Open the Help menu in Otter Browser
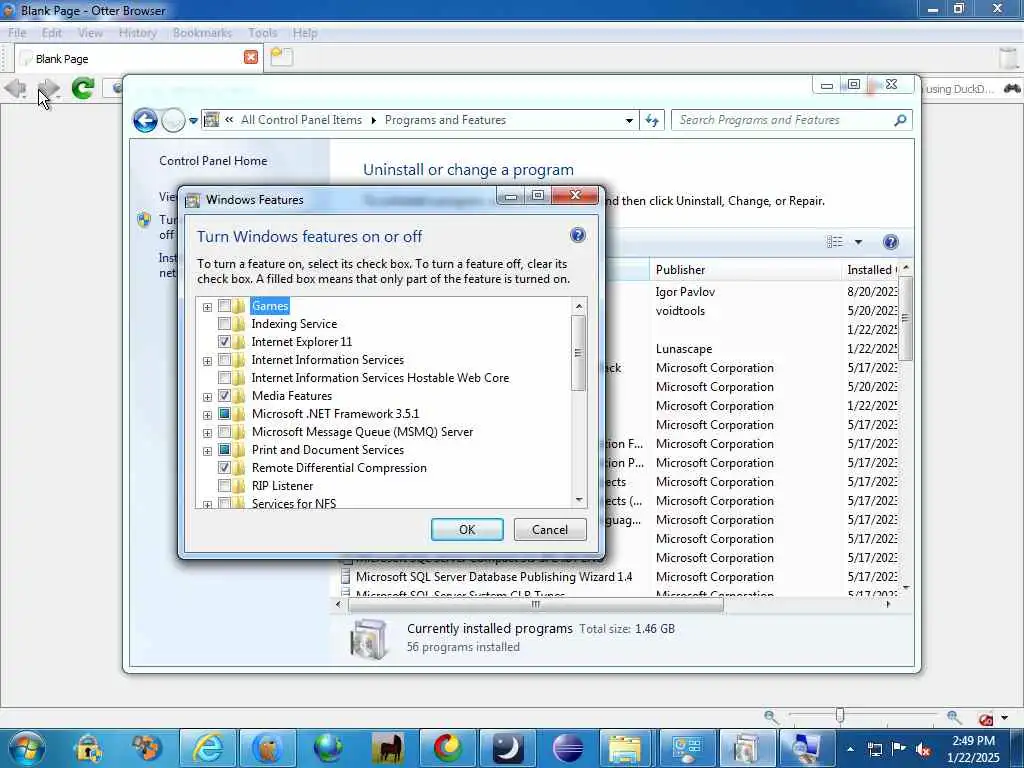The image size is (1024, 768). (x=305, y=33)
